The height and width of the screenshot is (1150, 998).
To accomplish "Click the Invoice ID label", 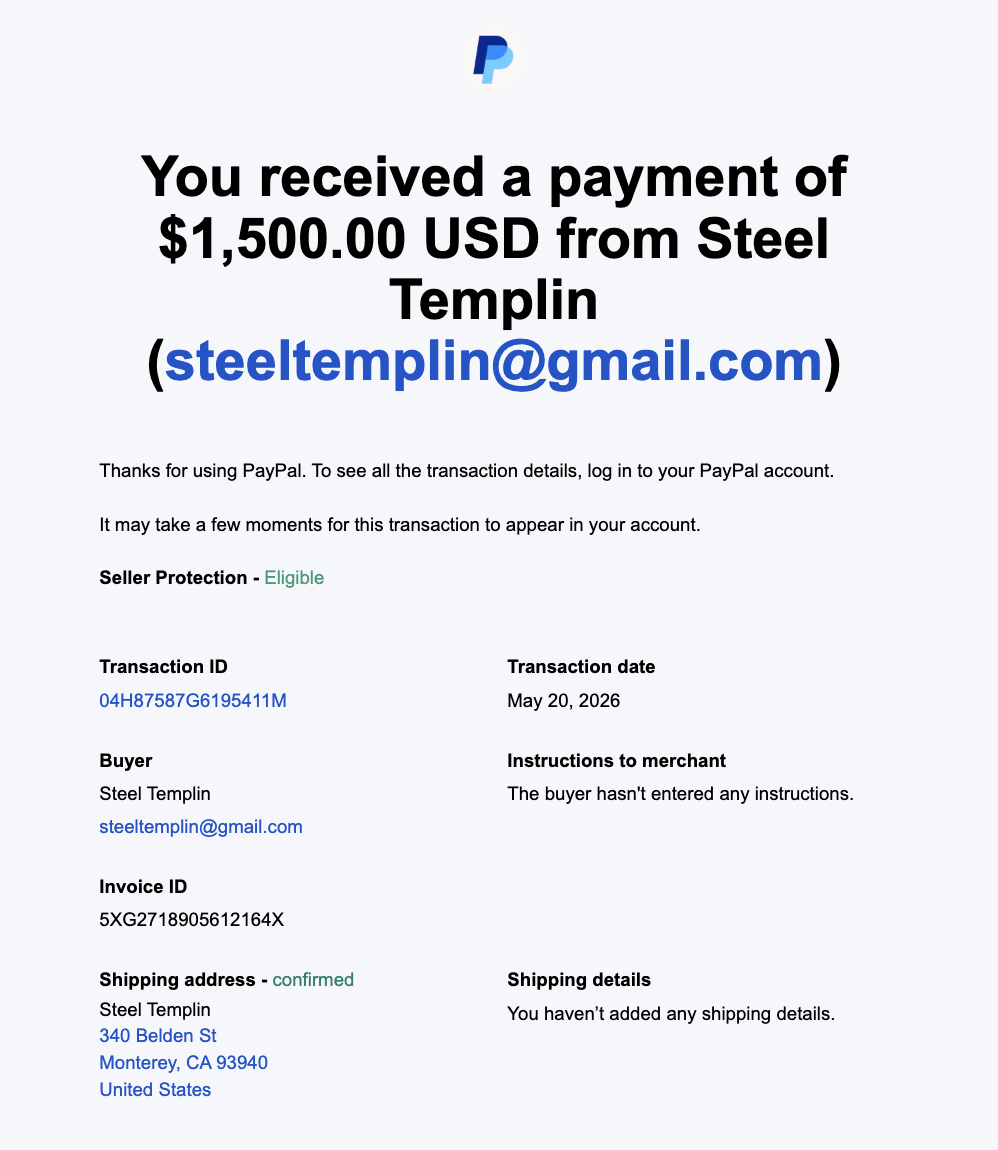I will coord(143,887).
